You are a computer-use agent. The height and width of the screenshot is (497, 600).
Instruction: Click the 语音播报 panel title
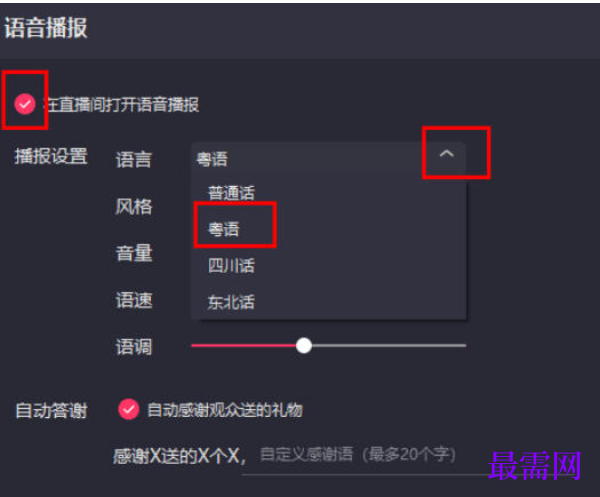click(x=46, y=28)
